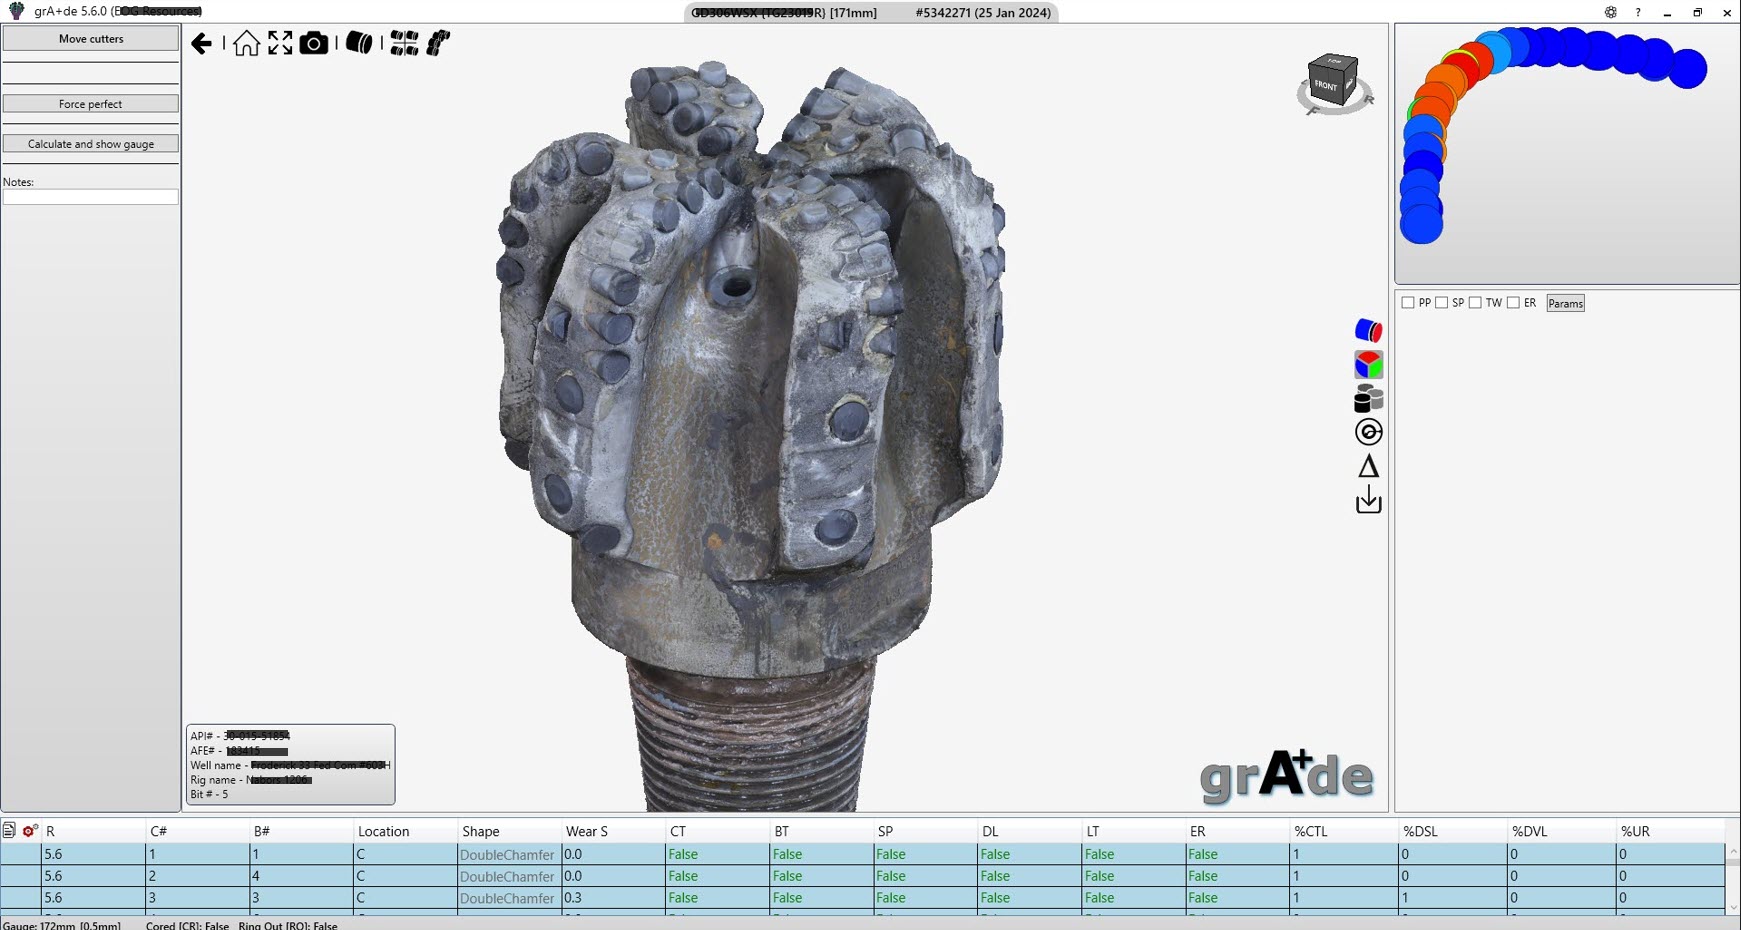Screen dimensions: 1741x930
Task: Enable the SP checkbox
Action: [x=1441, y=303]
